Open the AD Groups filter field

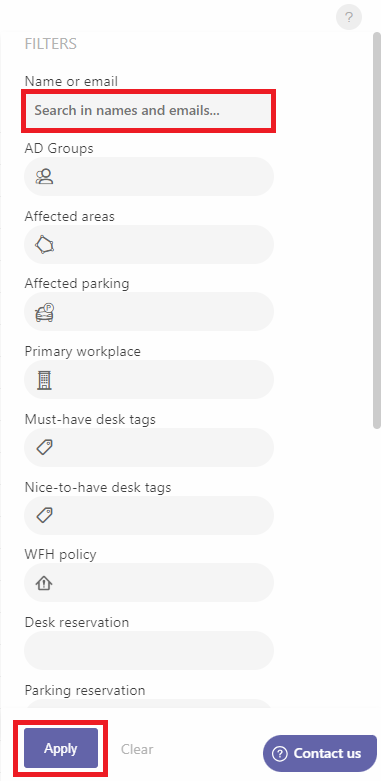[x=149, y=176]
